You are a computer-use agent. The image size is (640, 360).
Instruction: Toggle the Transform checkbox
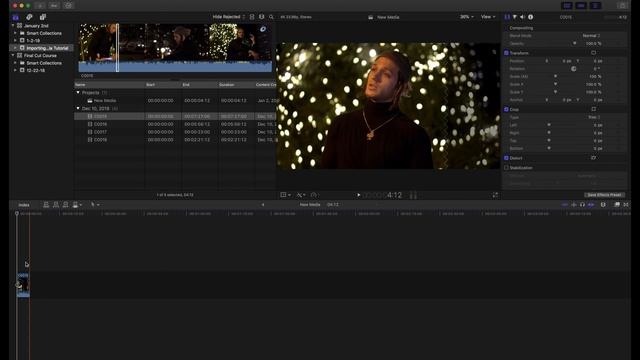[506, 53]
